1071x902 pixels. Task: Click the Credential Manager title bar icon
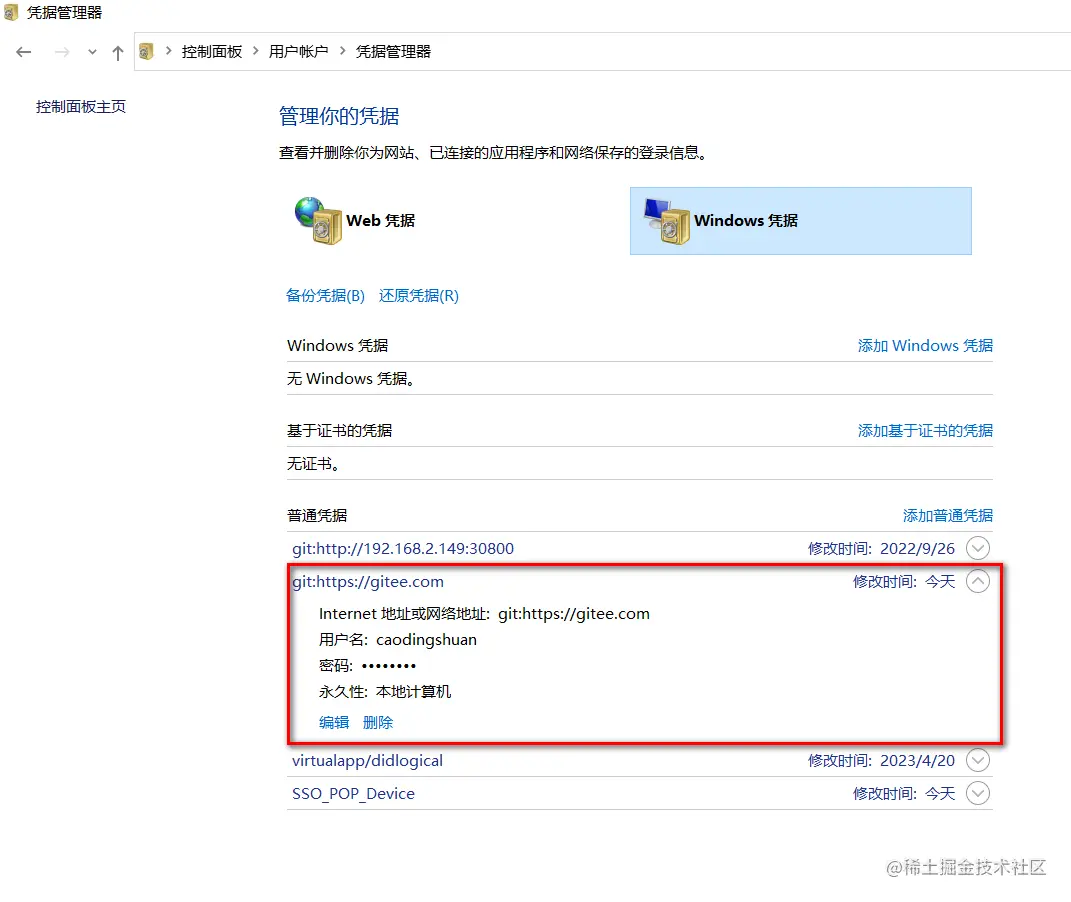point(11,12)
